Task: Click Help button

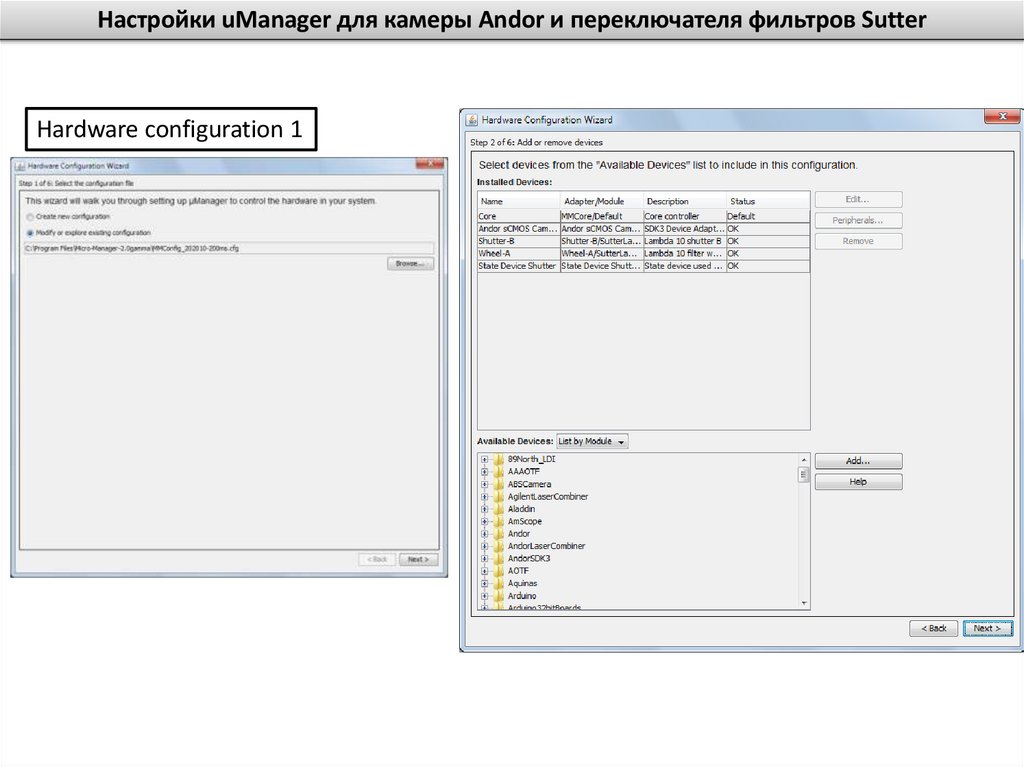Action: (x=858, y=482)
